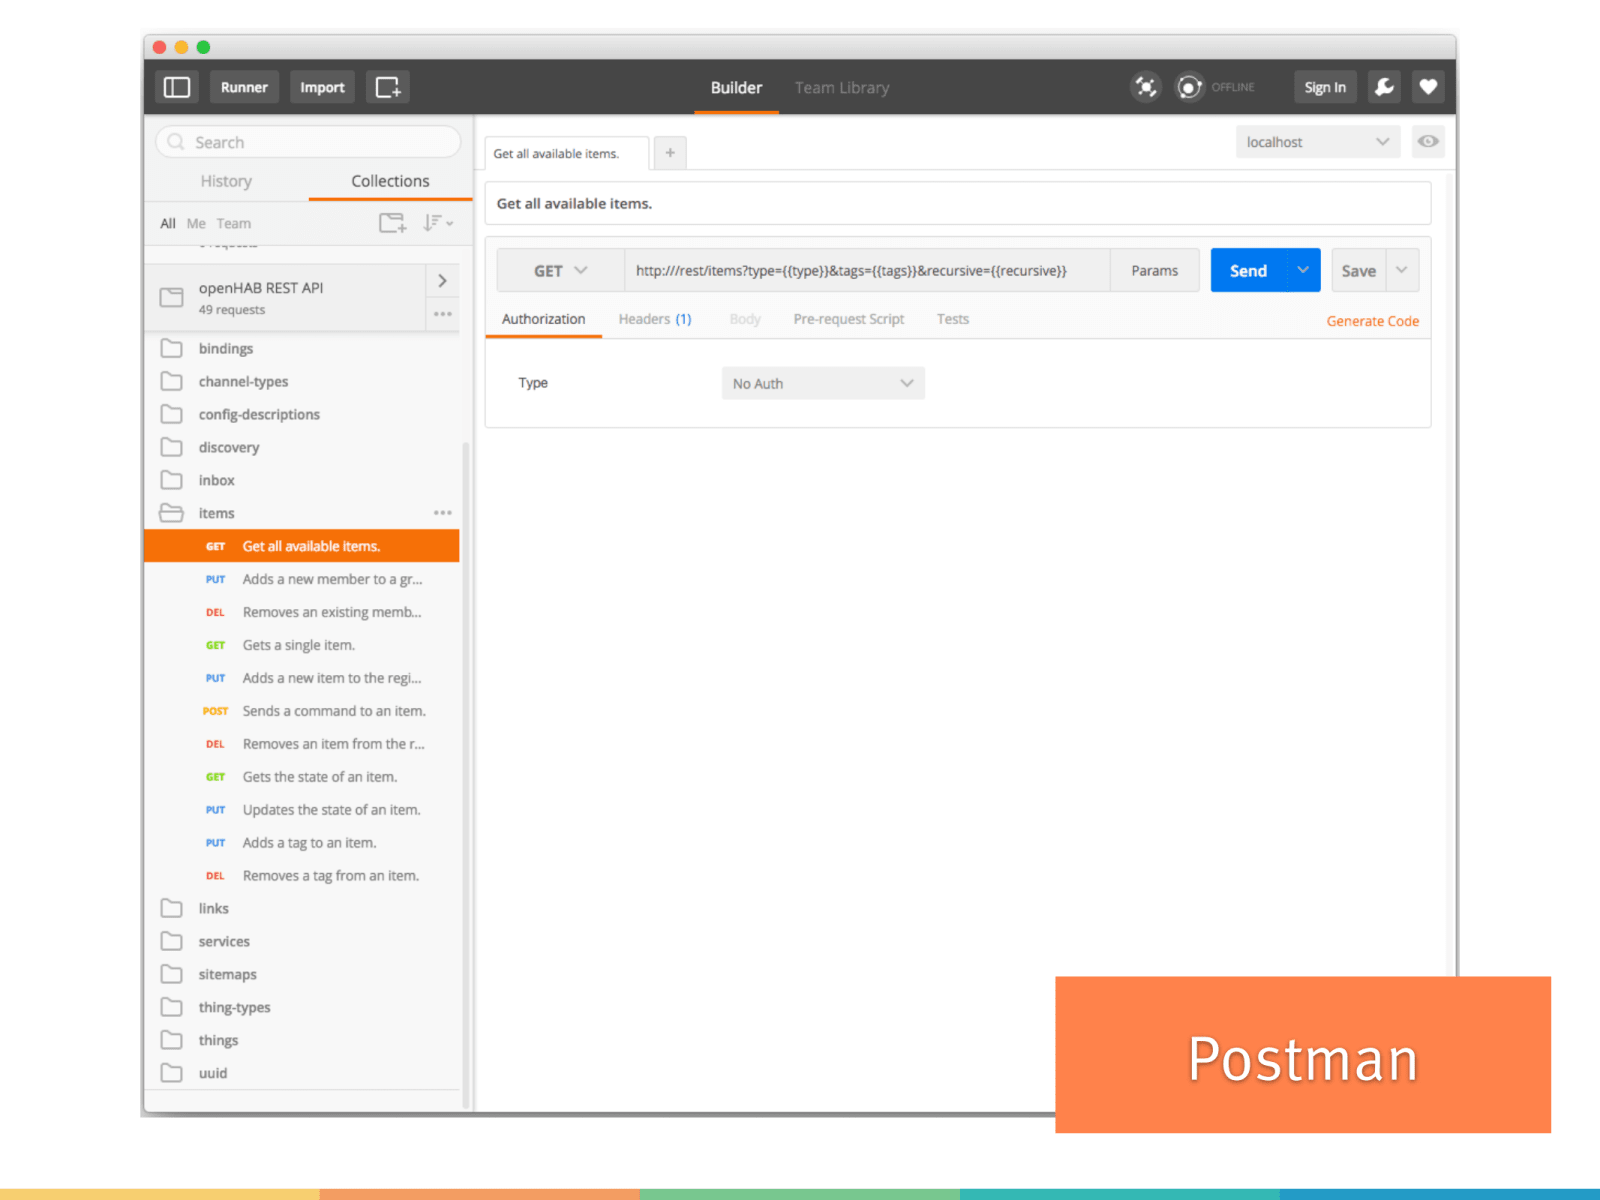Click the Params button
Image resolution: width=1600 pixels, height=1200 pixels.
1155,270
